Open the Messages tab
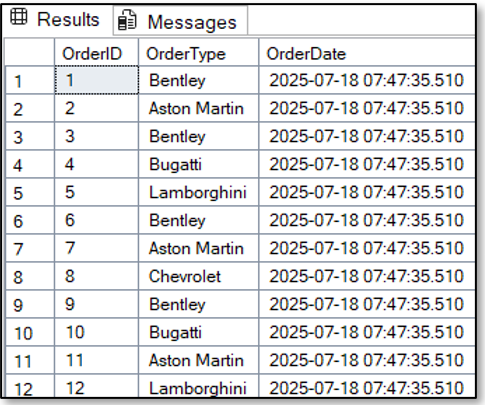Screen dimensions: 485x405 tap(180, 20)
